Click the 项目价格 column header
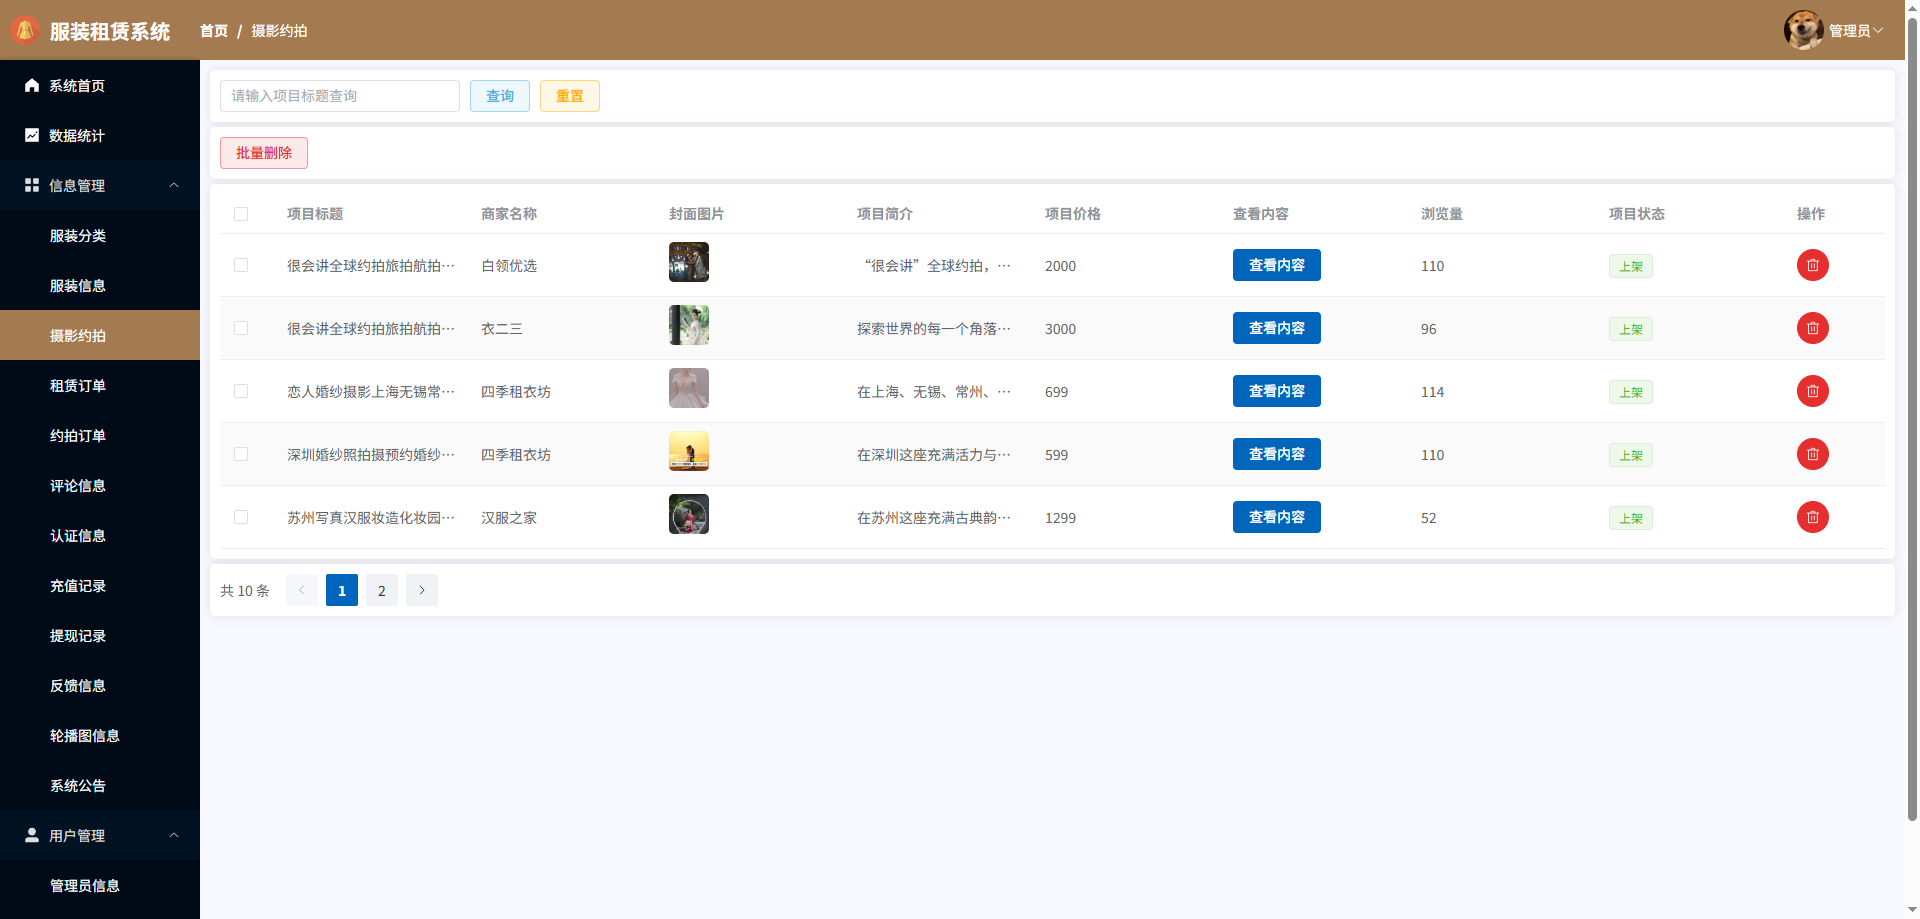1920x919 pixels. click(x=1073, y=214)
